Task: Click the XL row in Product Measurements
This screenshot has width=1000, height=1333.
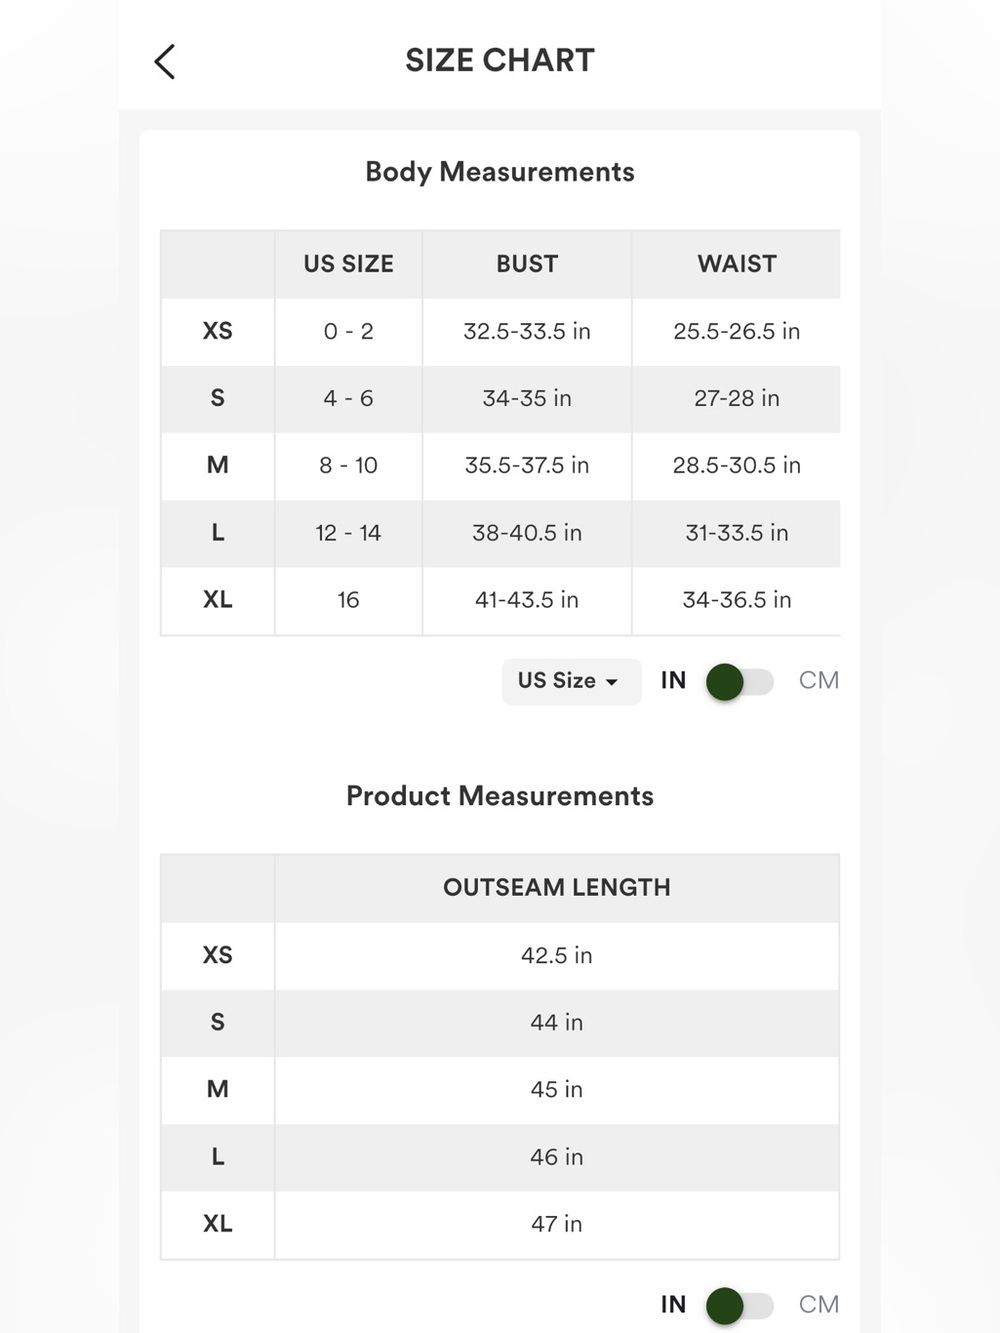Action: pyautogui.click(x=500, y=1224)
